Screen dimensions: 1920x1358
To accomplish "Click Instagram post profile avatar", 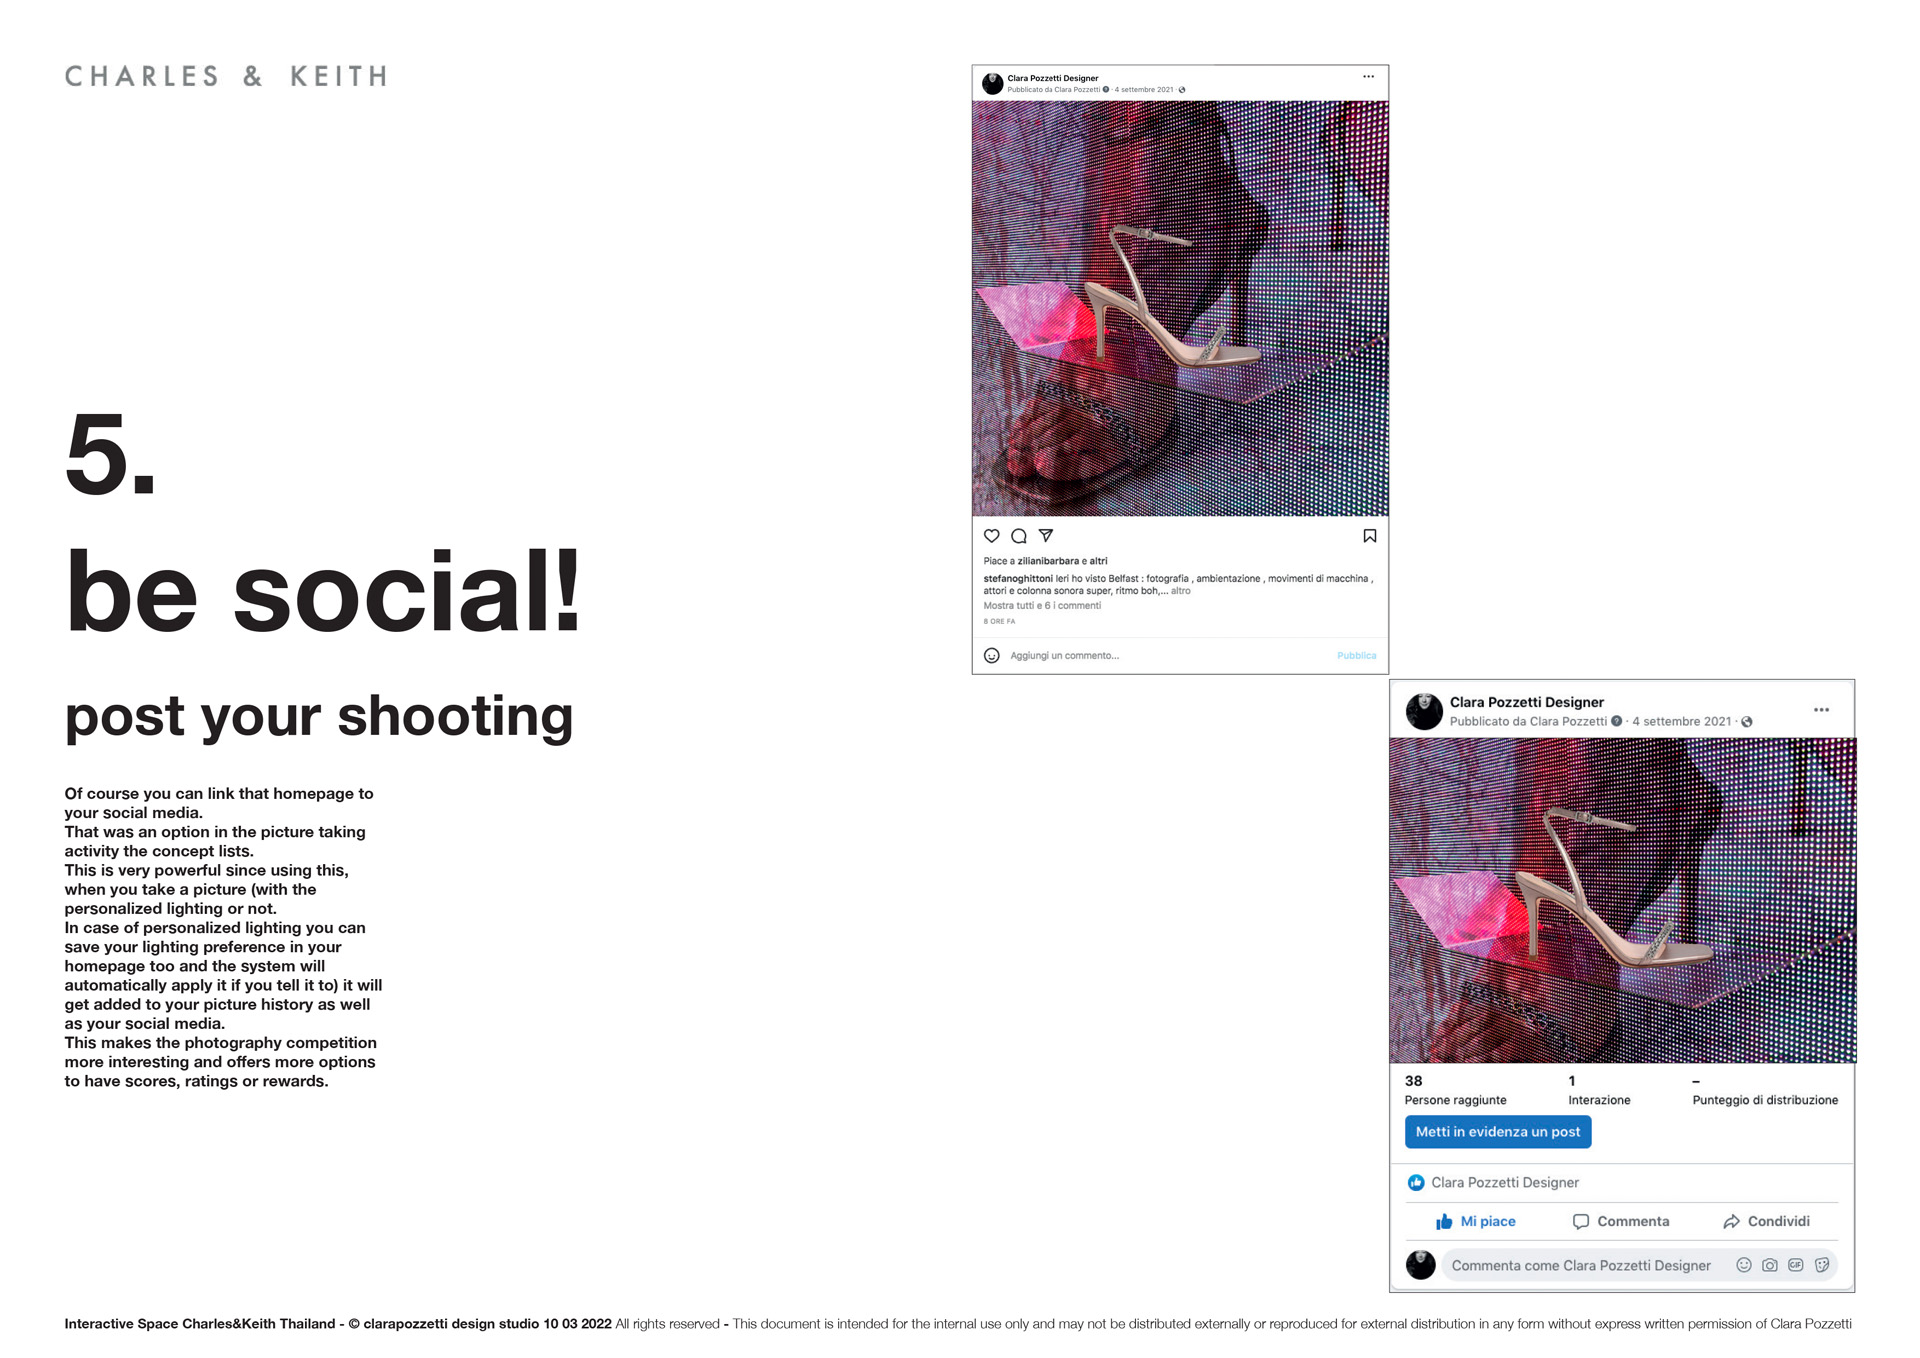I will (992, 84).
